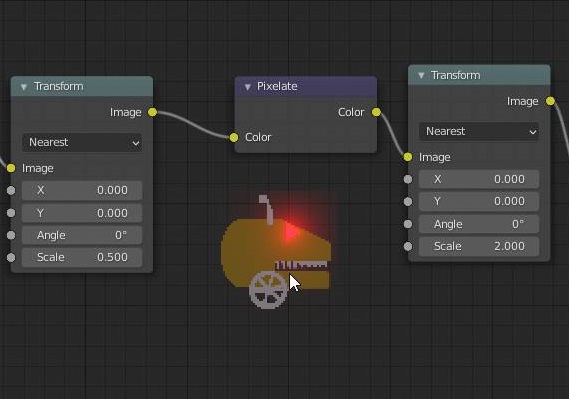Click Image output socket of right Transform
Image resolution: width=569 pixels, height=399 pixels.
550,101
